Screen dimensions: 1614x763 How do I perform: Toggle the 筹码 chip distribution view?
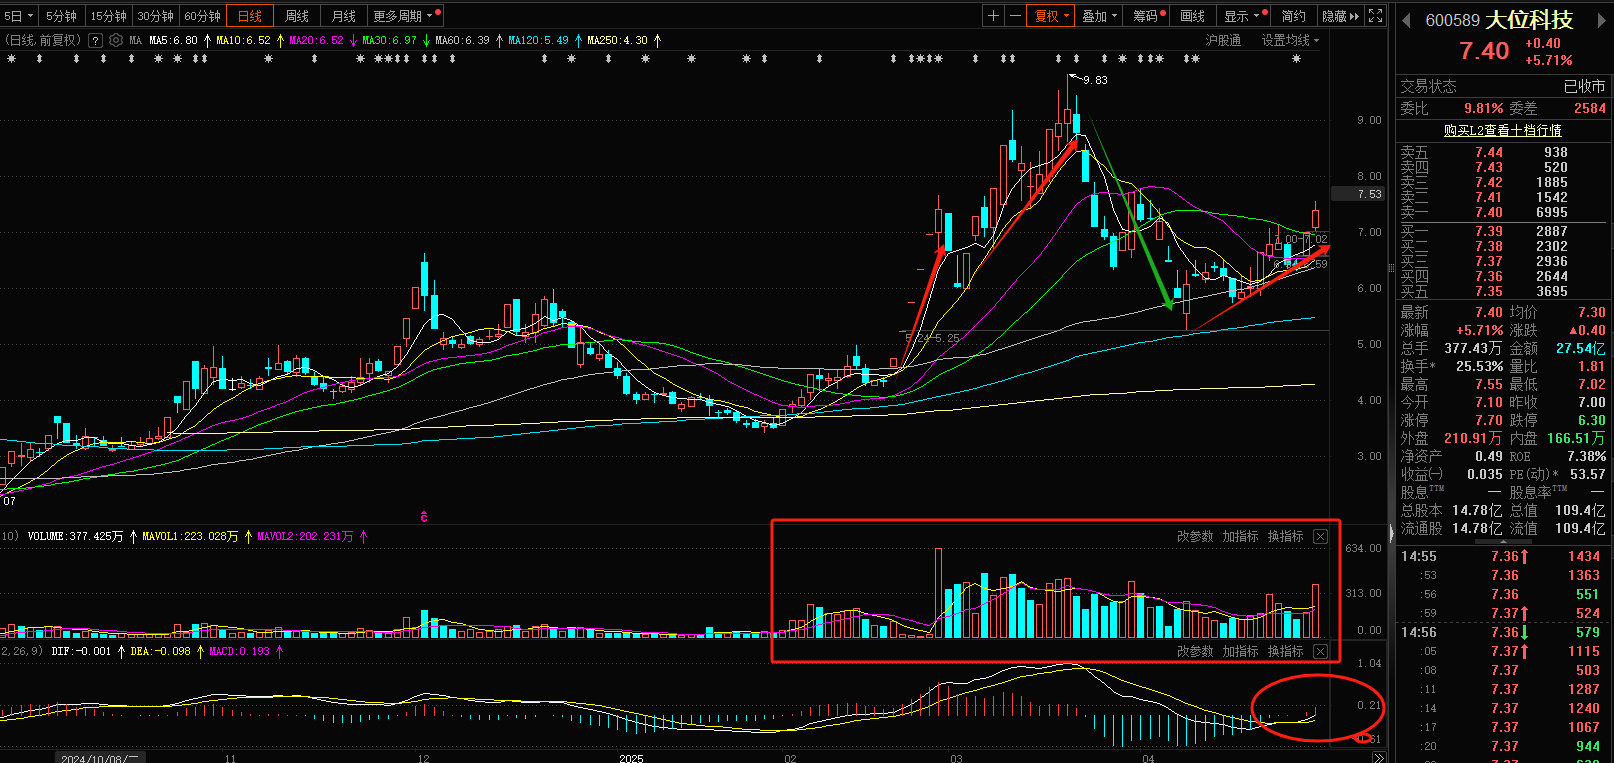tap(1147, 16)
